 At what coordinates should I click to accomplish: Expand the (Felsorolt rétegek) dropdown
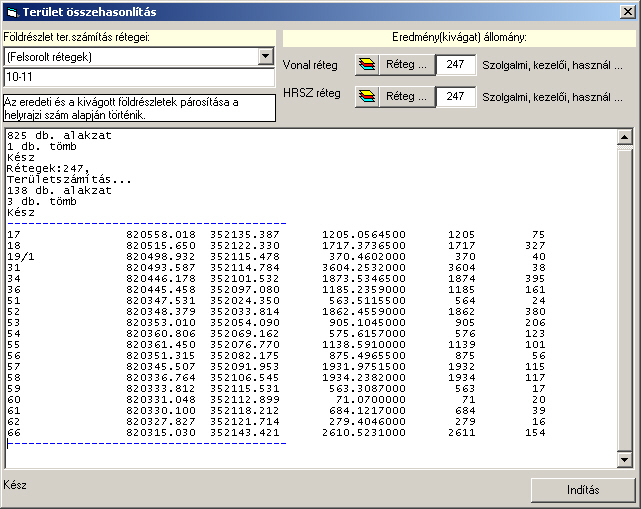click(x=266, y=56)
